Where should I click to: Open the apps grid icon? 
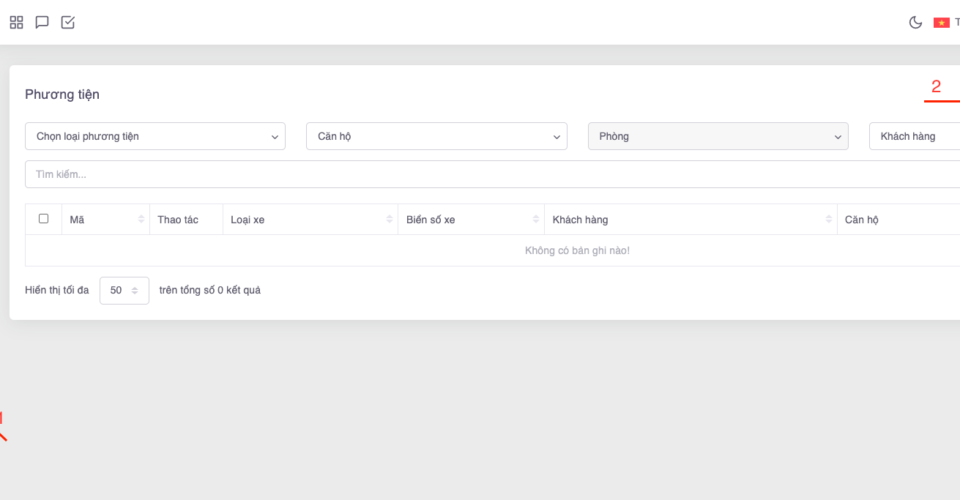[16, 22]
